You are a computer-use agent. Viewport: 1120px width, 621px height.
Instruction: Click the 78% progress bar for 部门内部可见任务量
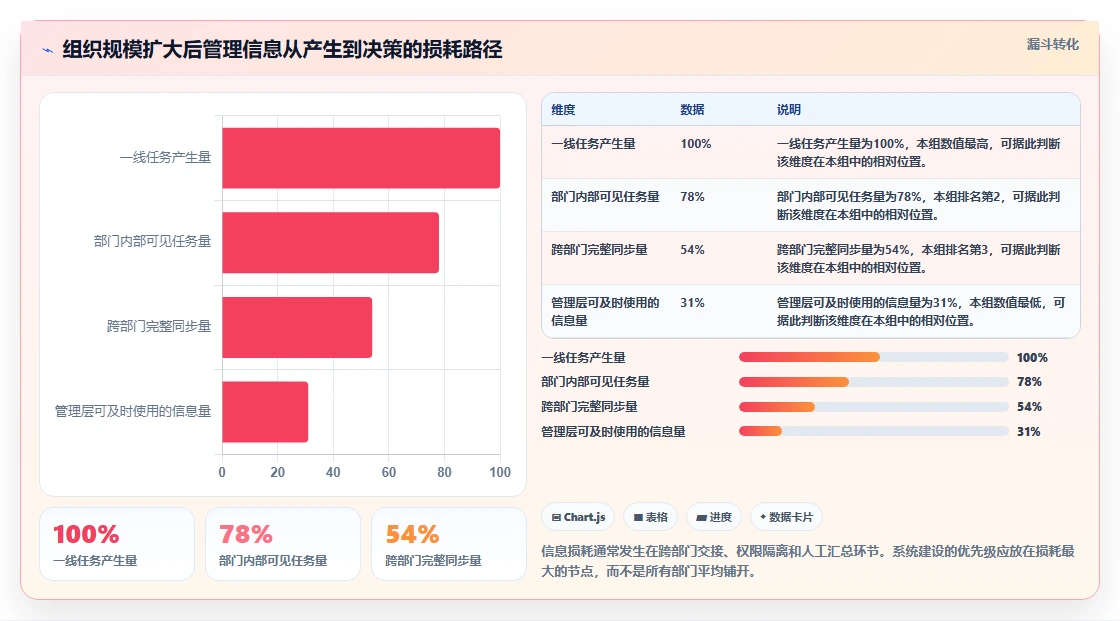(874, 382)
